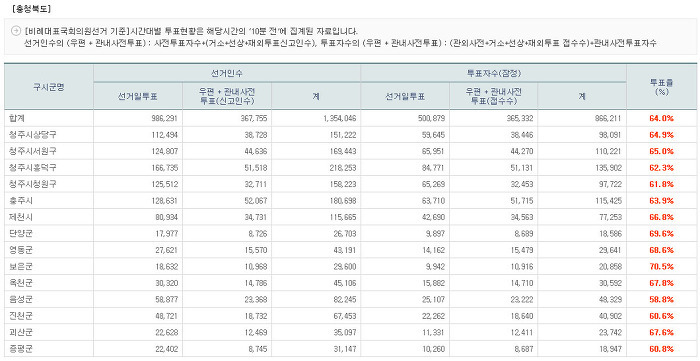
Task: Click the arrow bullet icon beside the notice
Action: (x=16, y=31)
